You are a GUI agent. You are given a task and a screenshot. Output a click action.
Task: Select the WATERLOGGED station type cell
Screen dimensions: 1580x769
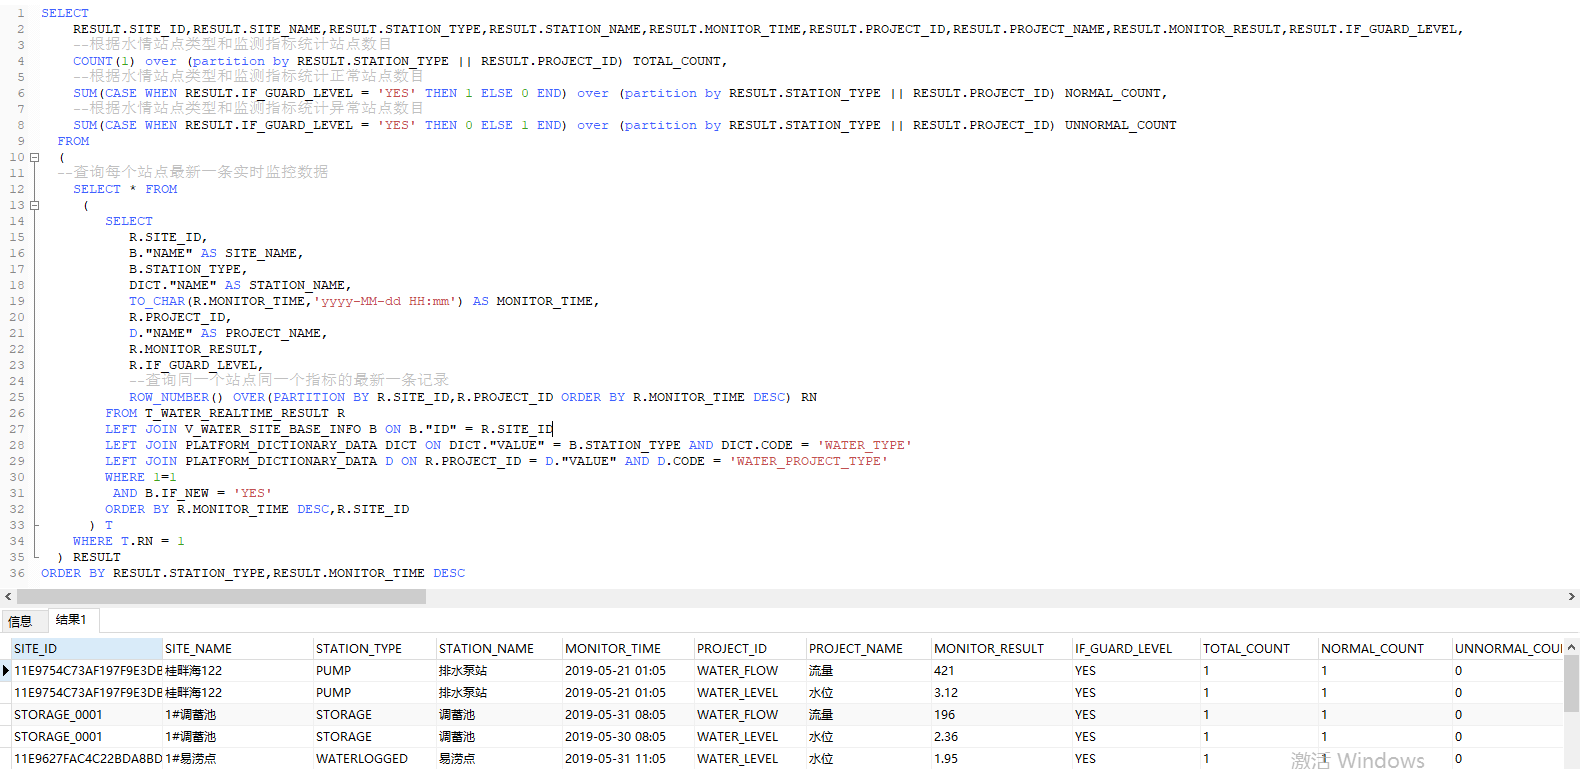pyautogui.click(x=375, y=759)
